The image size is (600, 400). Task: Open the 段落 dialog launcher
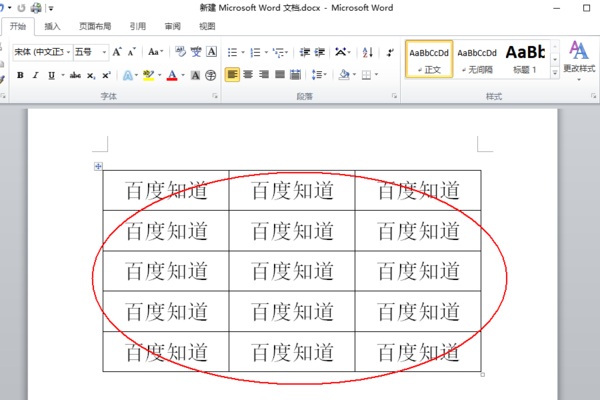coord(394,96)
